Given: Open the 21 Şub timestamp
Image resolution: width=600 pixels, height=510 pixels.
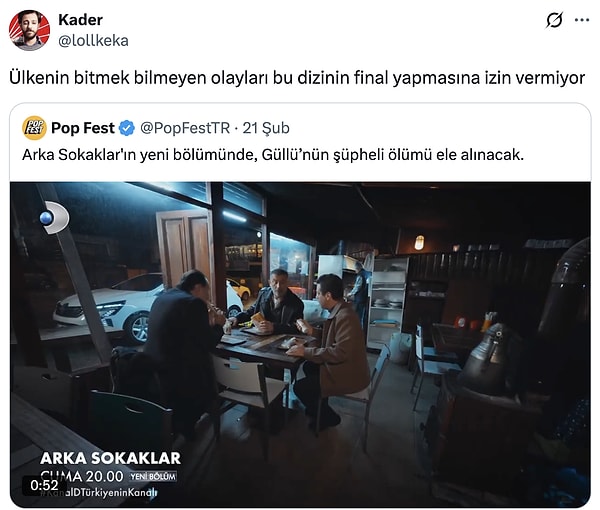Looking at the screenshot, I should tap(266, 128).
